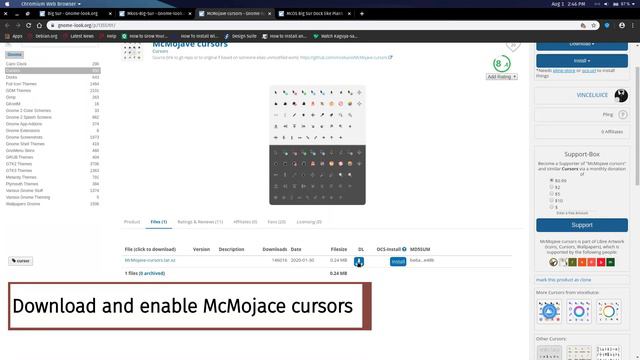
Task: Open the Latest News bookmark
Action: tap(79, 36)
